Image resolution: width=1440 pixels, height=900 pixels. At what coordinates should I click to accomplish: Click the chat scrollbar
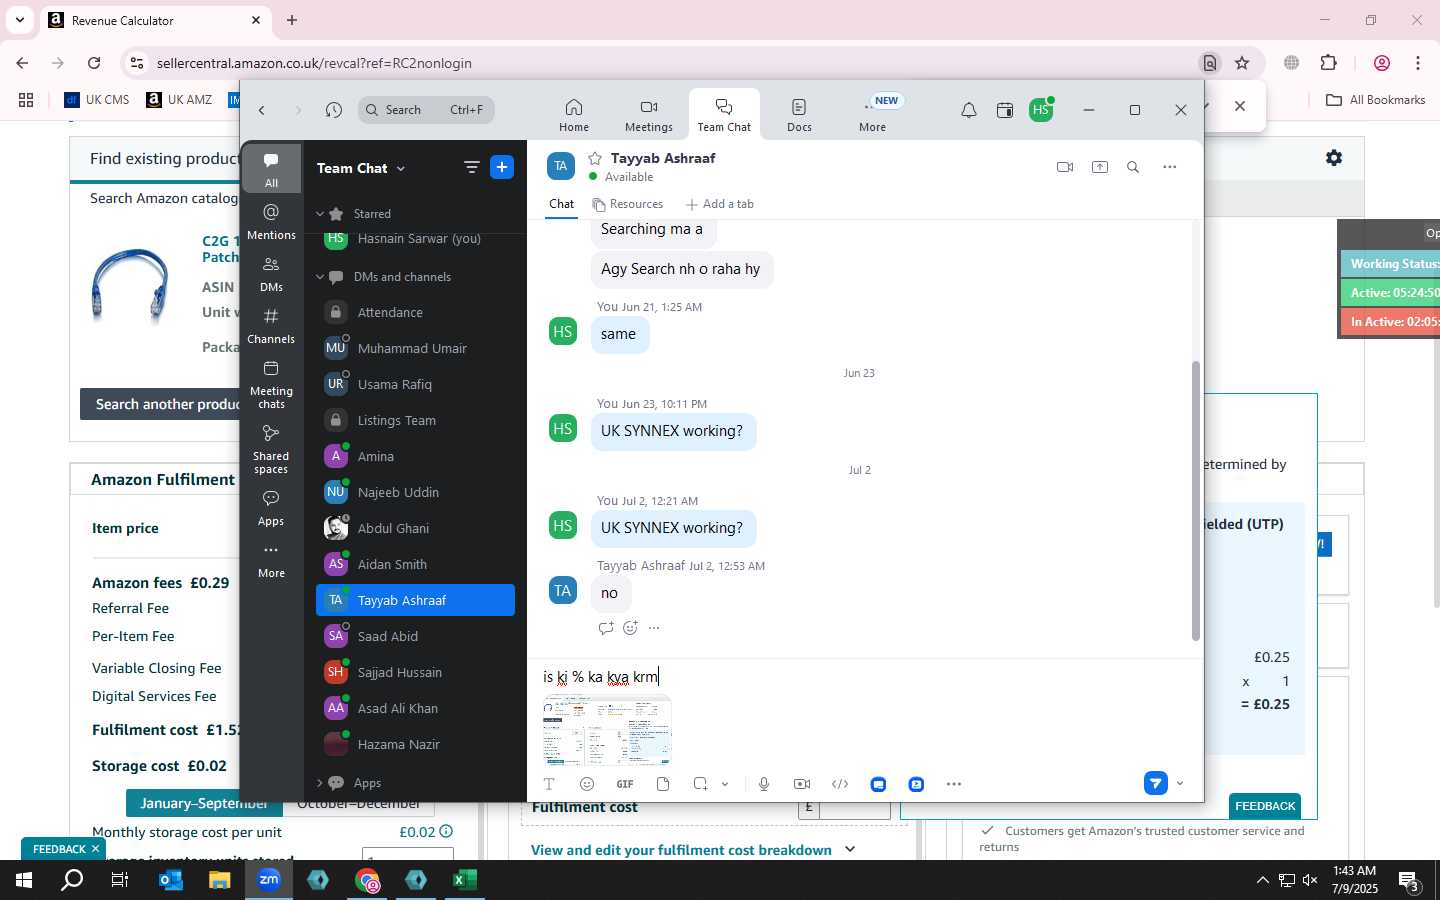pos(1195,500)
